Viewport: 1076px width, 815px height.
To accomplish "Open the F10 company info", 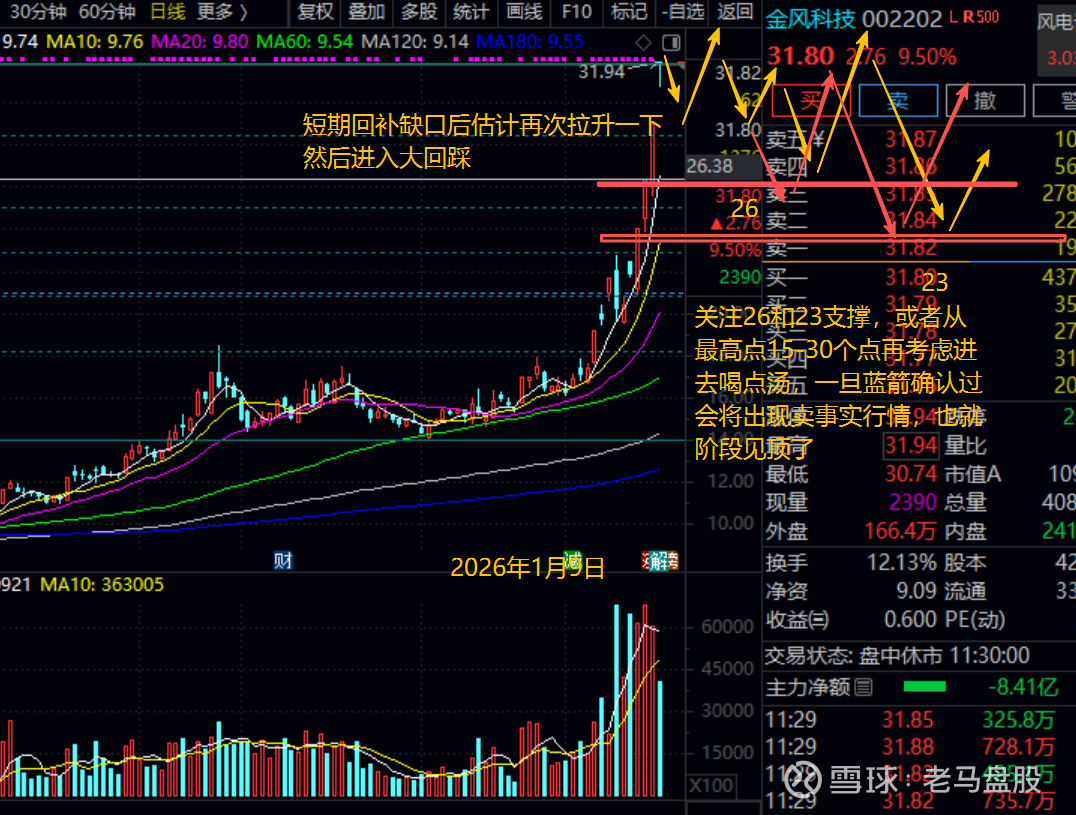I will pyautogui.click(x=576, y=12).
